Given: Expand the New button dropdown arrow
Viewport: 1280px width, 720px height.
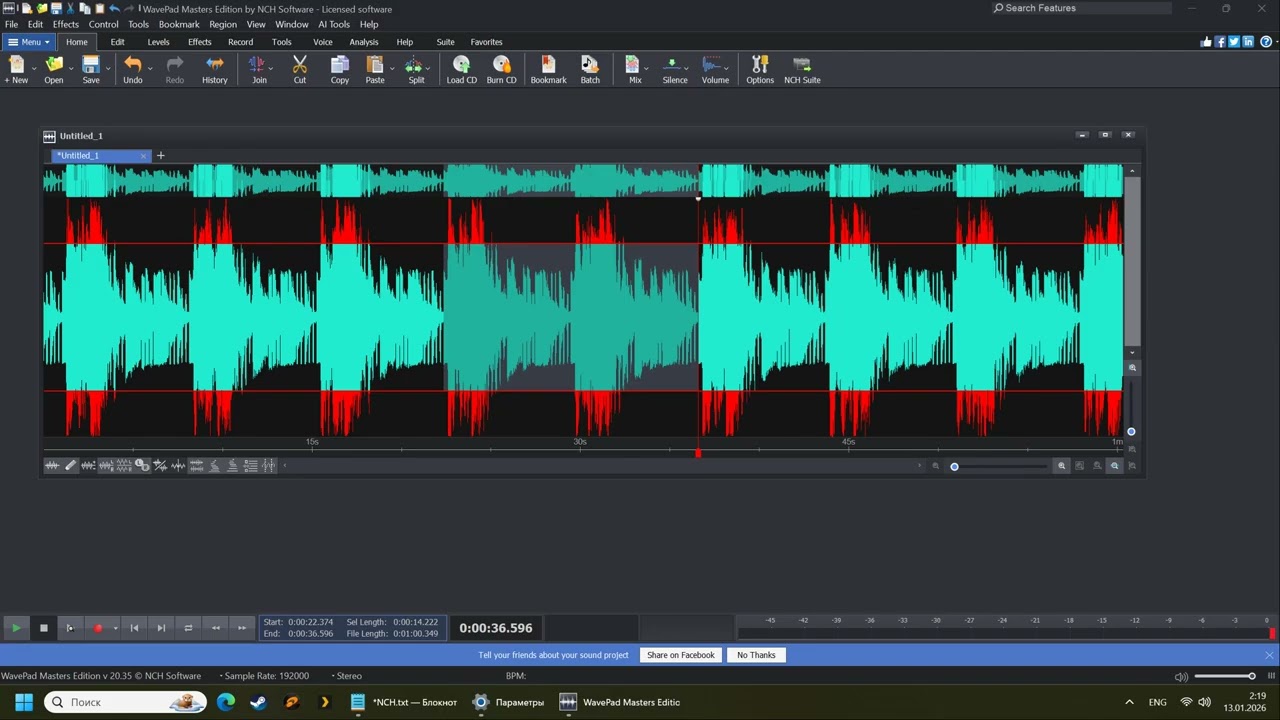Looking at the screenshot, I should [x=34, y=68].
